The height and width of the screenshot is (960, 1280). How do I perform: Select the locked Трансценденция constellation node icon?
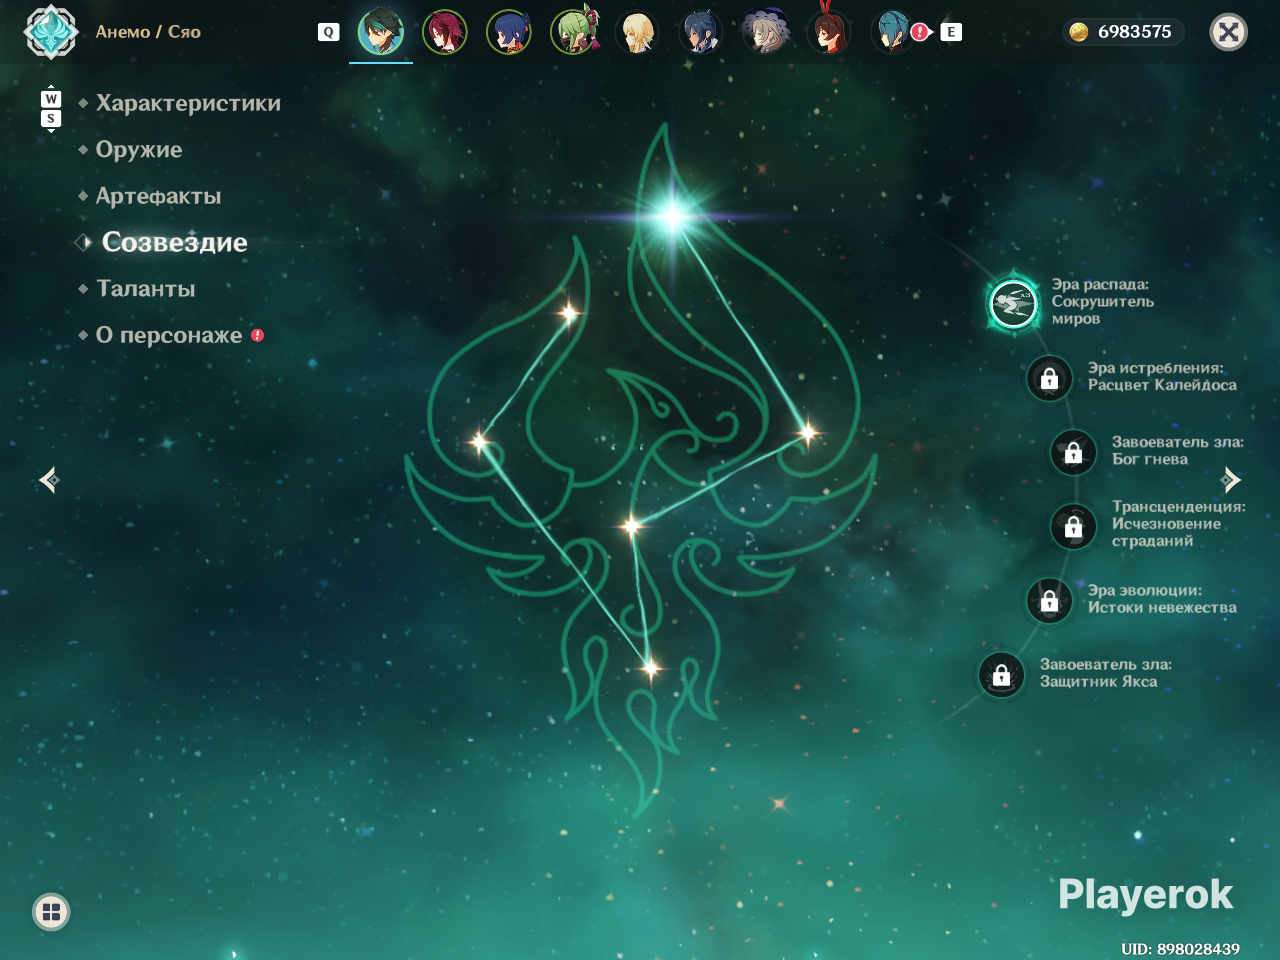tap(1073, 526)
